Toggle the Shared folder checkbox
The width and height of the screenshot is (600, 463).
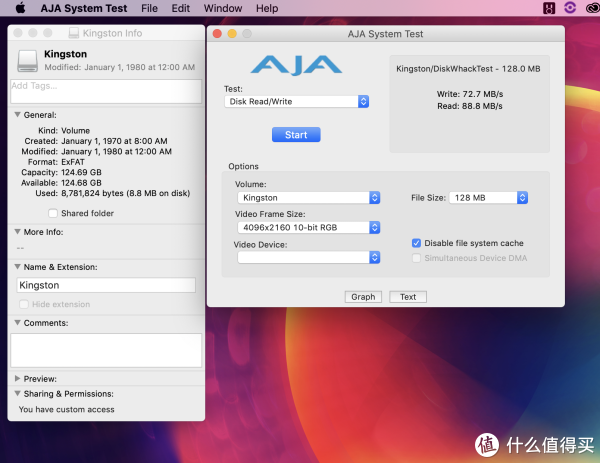click(53, 213)
